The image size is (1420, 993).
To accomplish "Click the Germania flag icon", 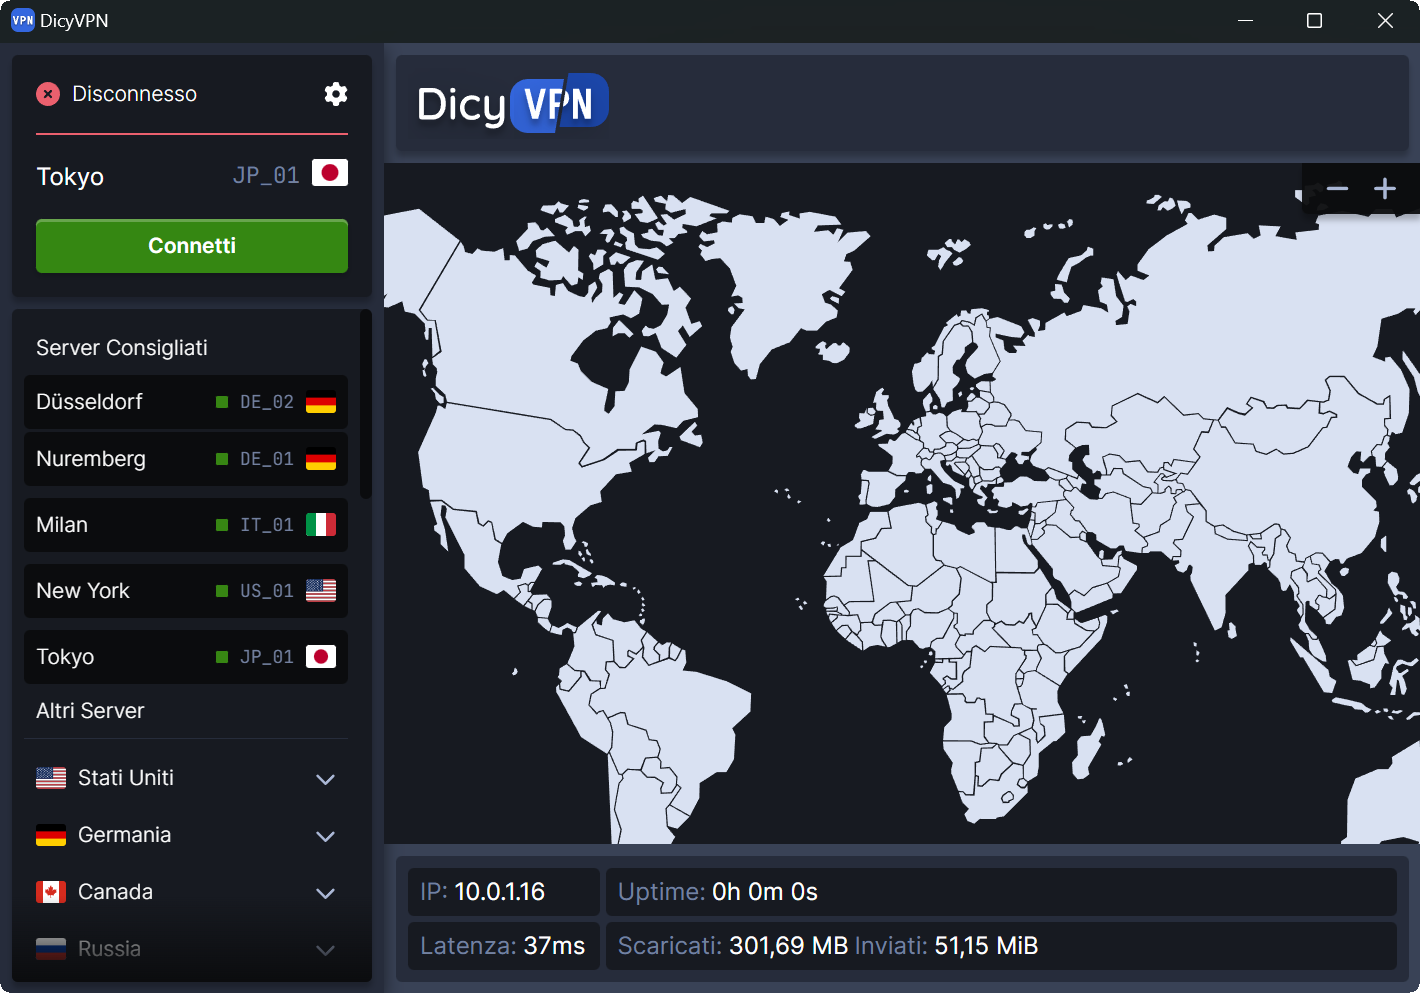I will [51, 835].
